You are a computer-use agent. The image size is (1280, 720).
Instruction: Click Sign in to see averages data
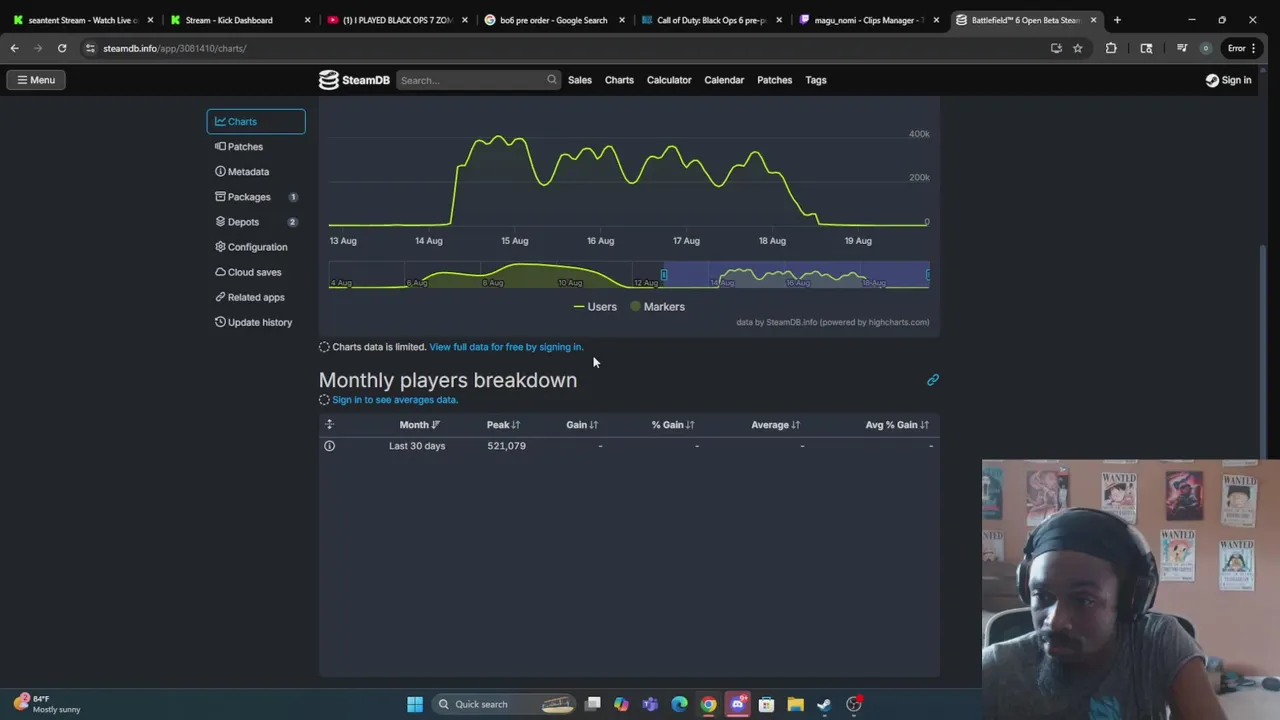[395, 400]
